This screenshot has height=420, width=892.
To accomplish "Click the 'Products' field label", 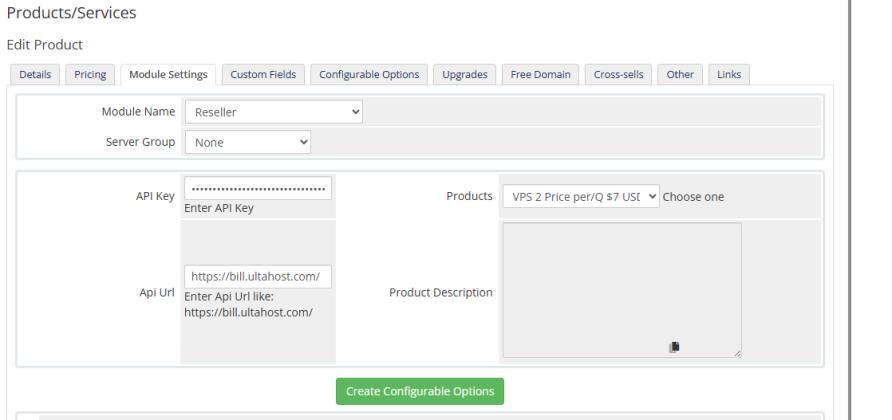I will click(x=469, y=196).
